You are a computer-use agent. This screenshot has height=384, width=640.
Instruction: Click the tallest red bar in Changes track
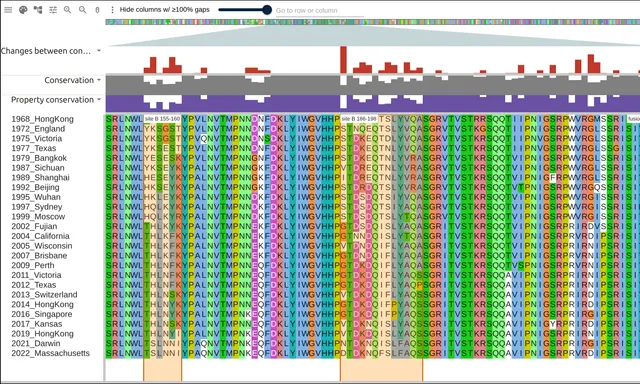click(344, 60)
